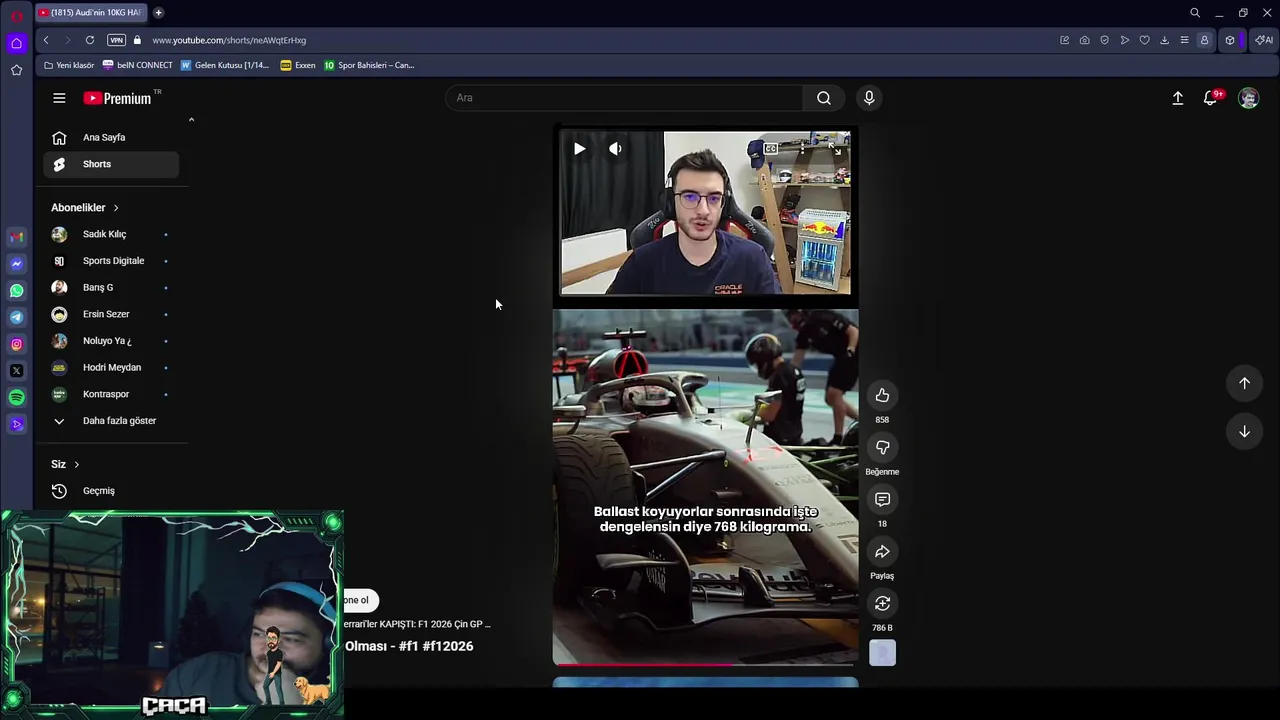1280x720 pixels.
Task: Open browser downloads icon
Action: 1164,40
